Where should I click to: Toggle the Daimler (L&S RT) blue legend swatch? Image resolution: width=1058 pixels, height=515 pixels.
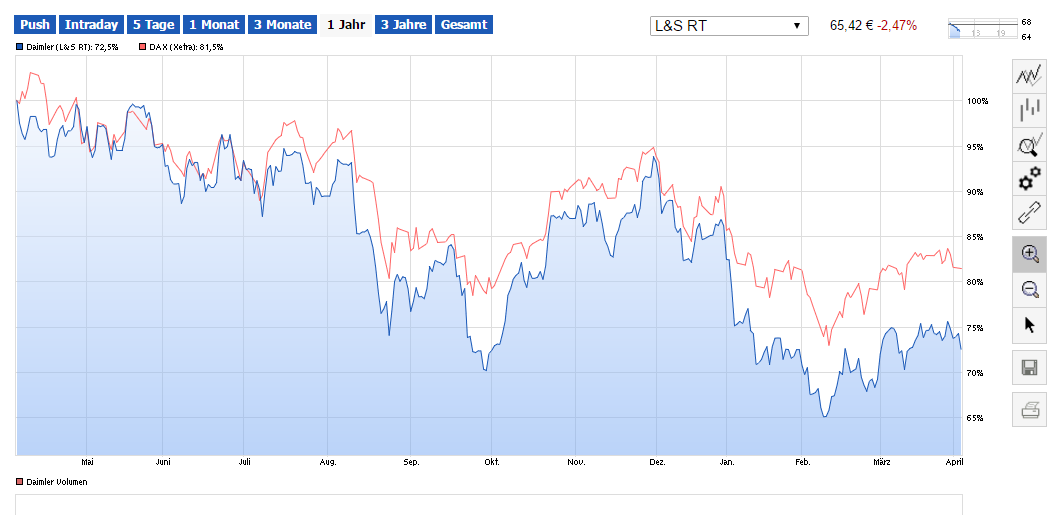tap(20, 47)
